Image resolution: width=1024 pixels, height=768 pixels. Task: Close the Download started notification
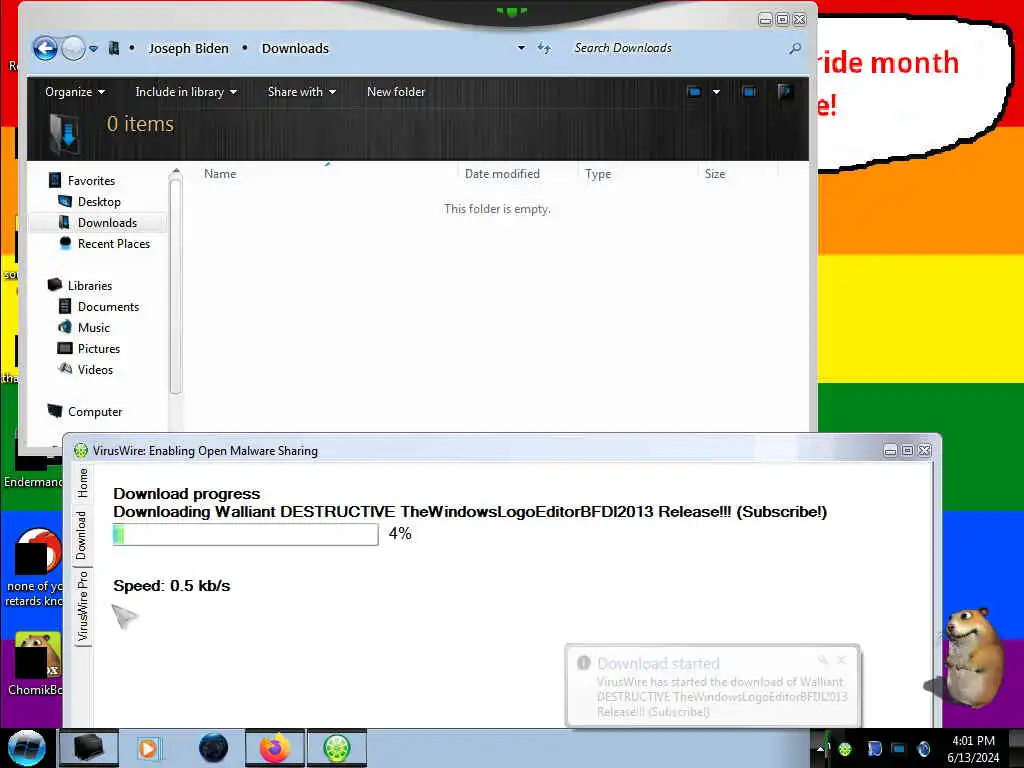tap(842, 660)
